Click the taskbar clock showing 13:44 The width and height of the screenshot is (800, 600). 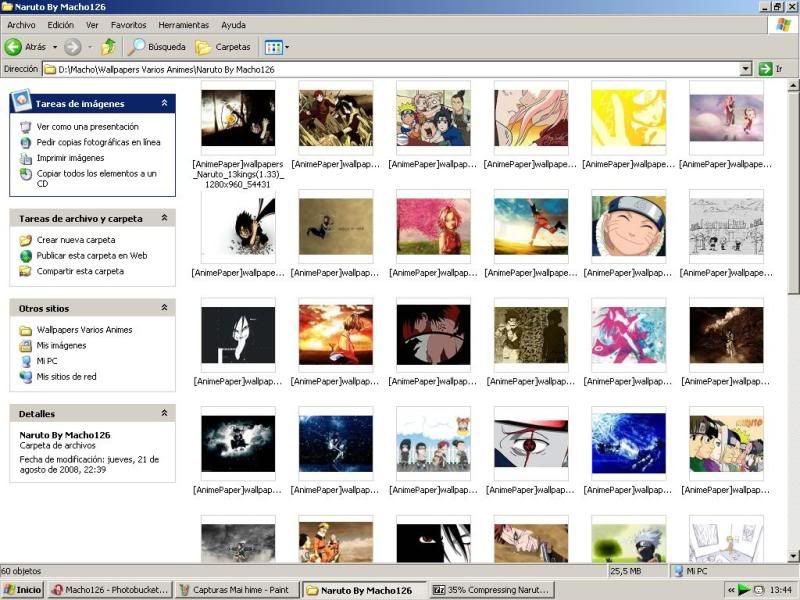click(x=781, y=590)
